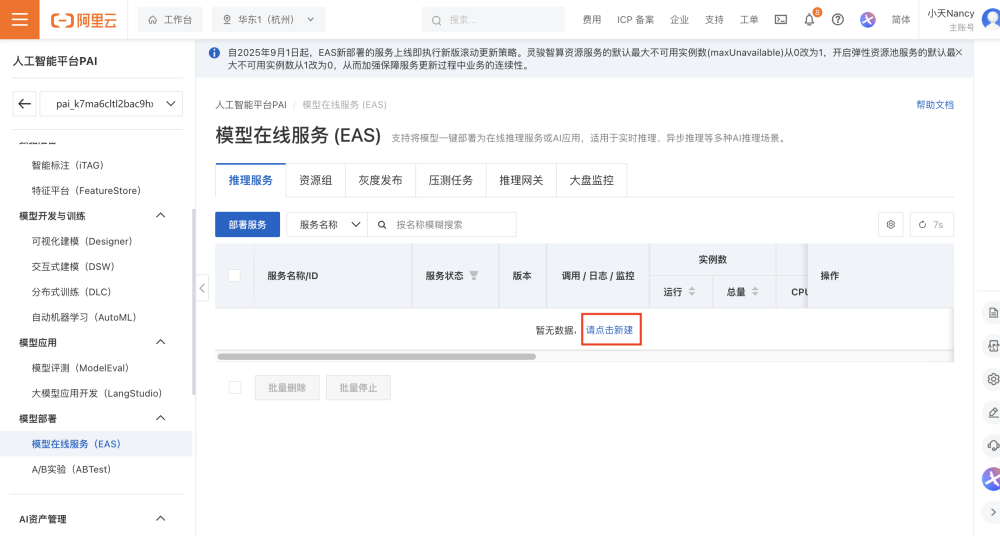
Task: Click the 批量停止 button
Action: pos(358,387)
